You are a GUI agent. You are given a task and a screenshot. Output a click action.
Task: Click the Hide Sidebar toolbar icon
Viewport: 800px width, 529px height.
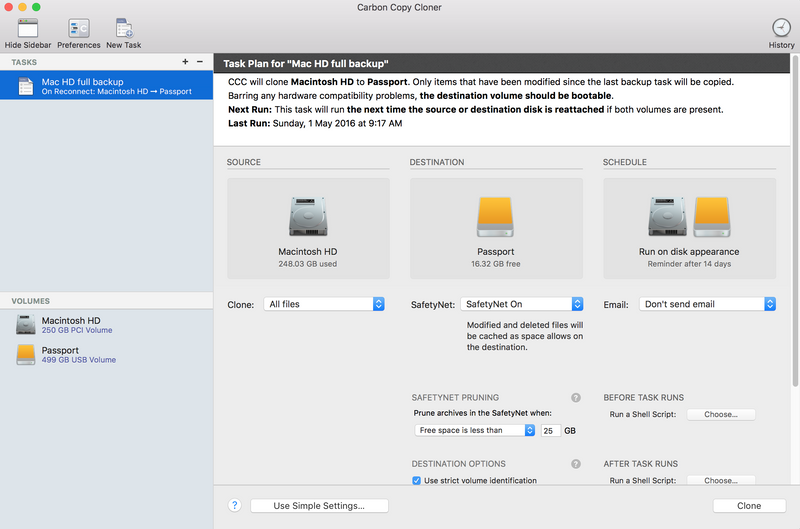pyautogui.click(x=28, y=28)
